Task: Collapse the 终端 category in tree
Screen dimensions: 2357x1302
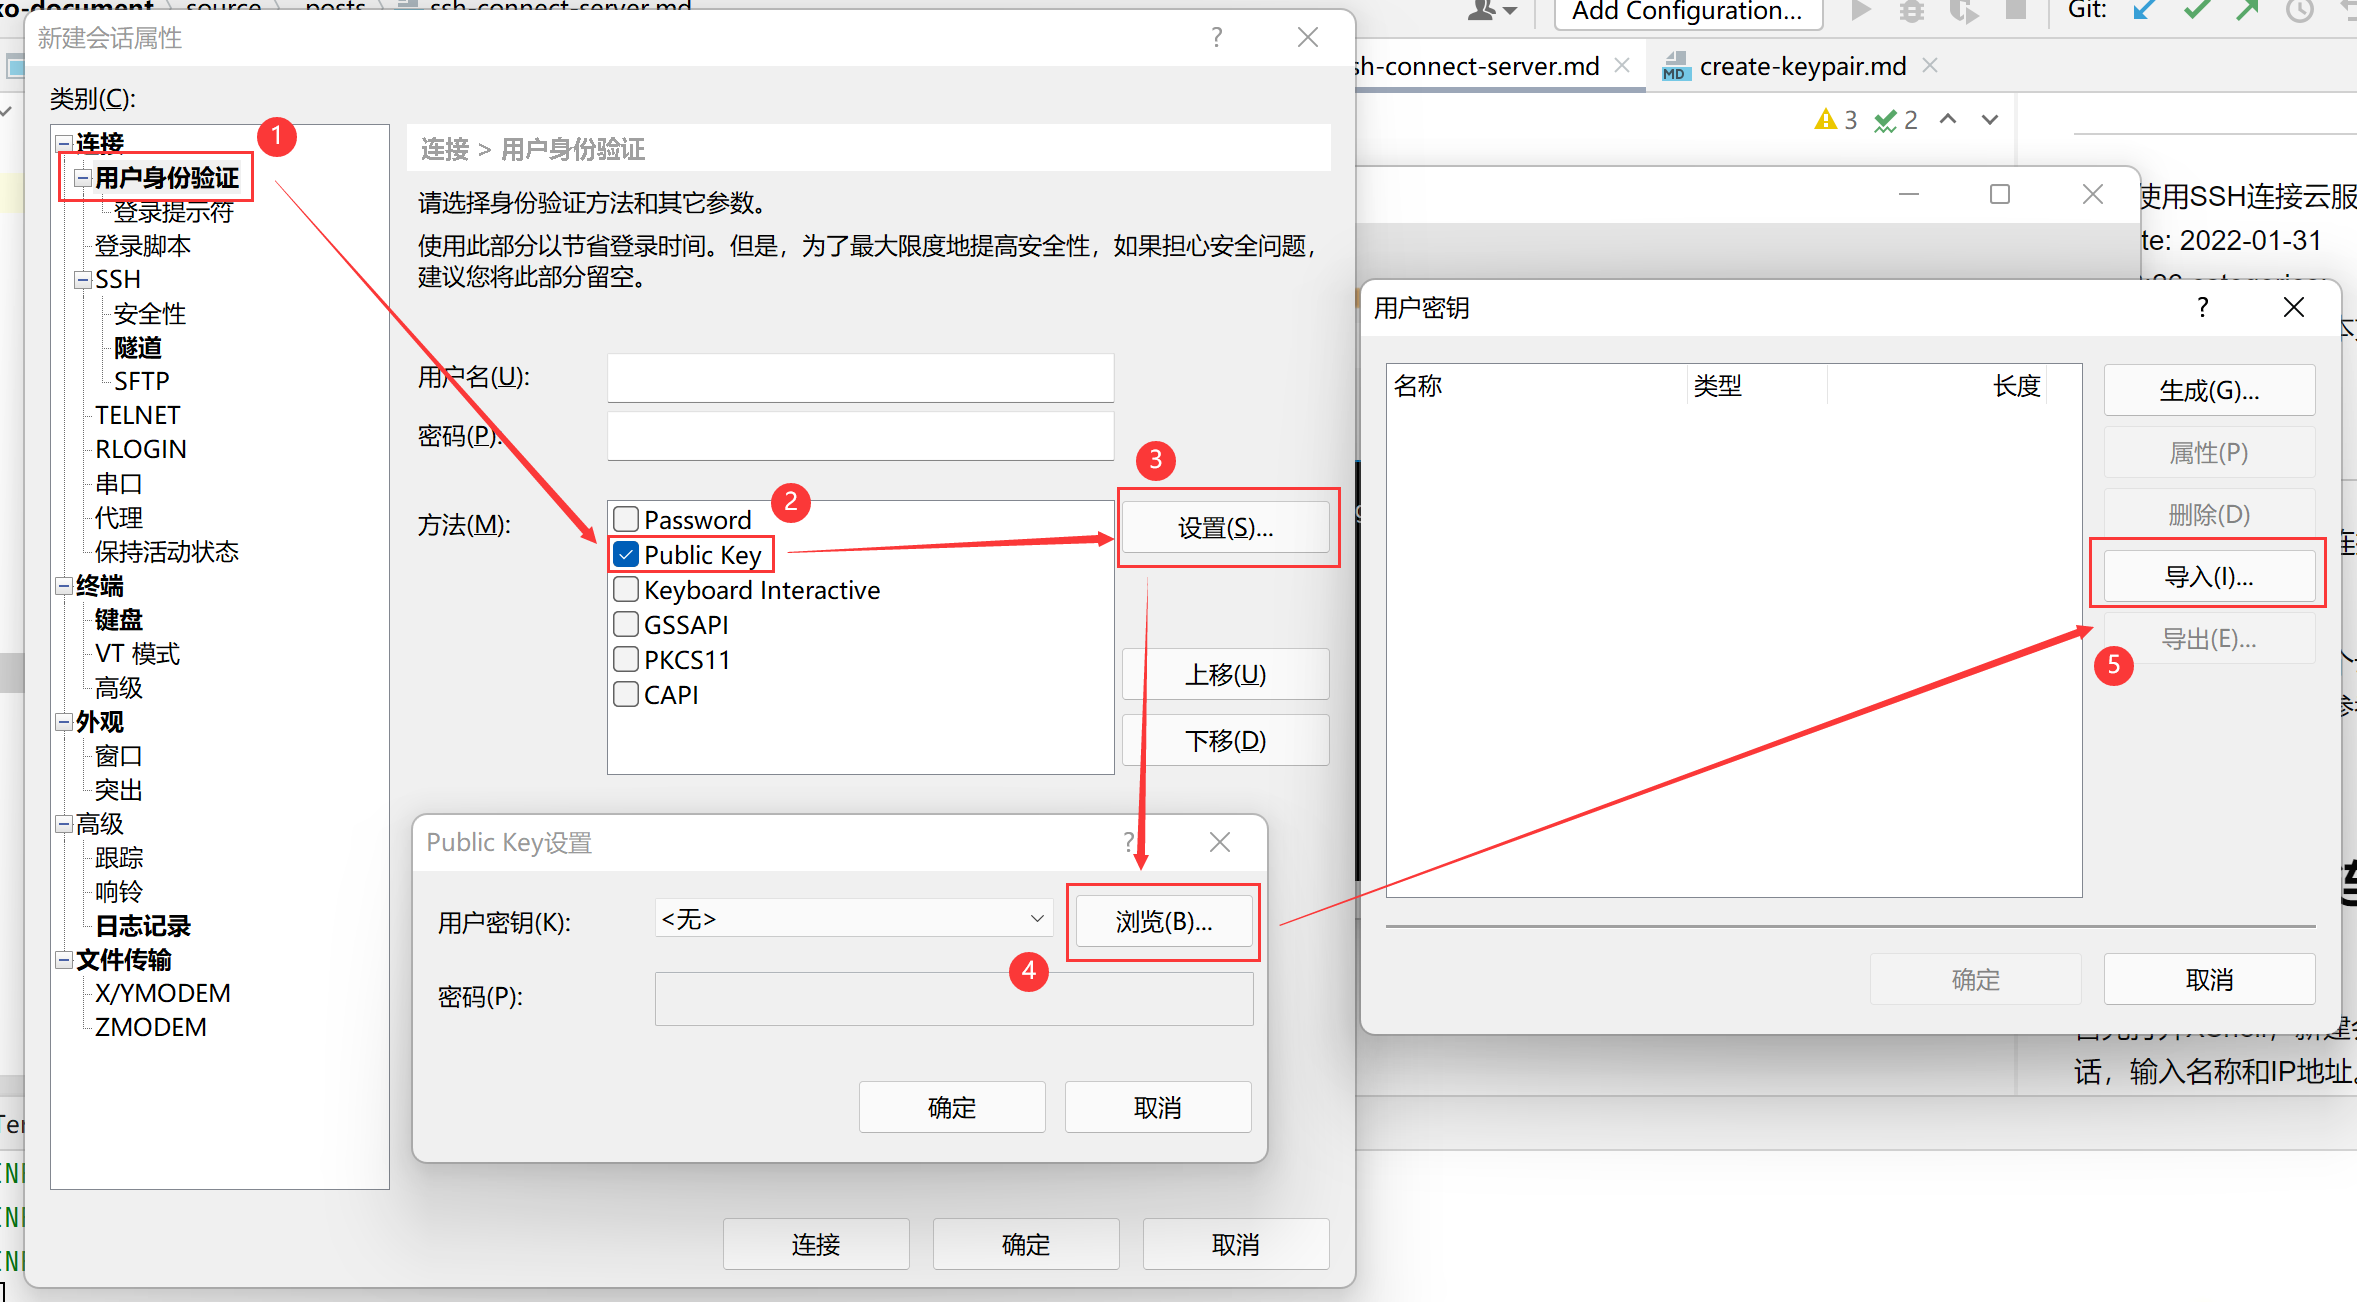Action: pos(64,586)
